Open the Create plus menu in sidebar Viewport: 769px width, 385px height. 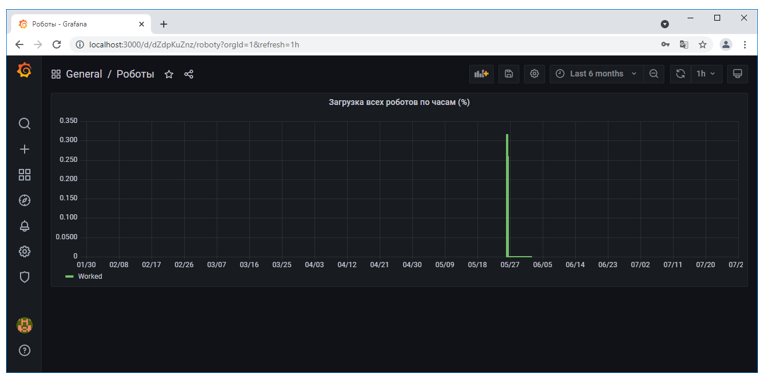click(25, 149)
